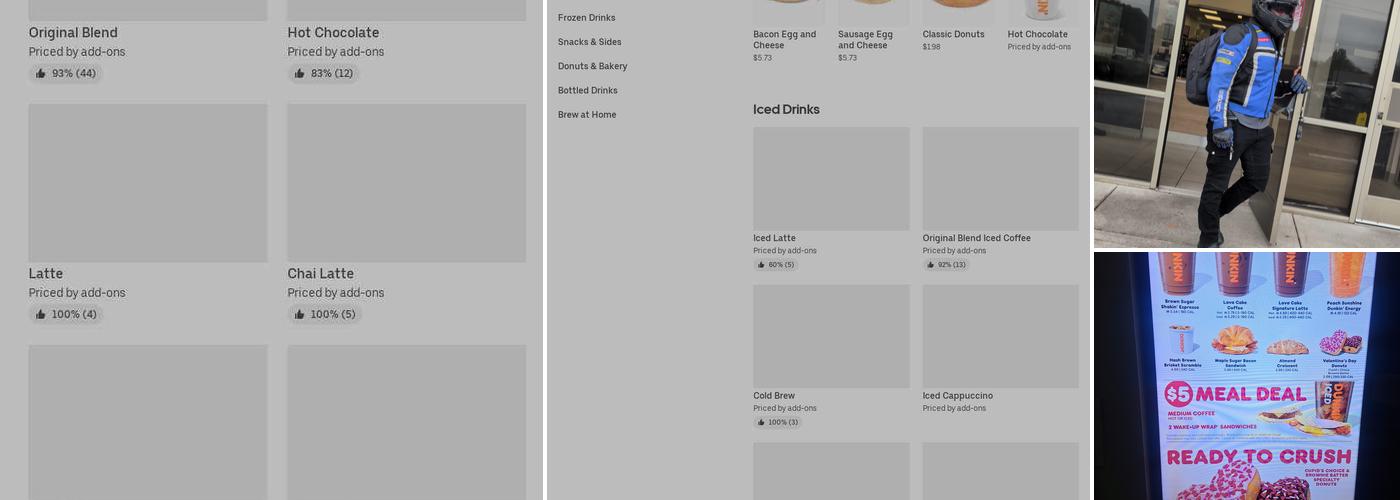Click thumbs-up icon showing 83% (12) rating
Image resolution: width=1400 pixels, height=500 pixels.
[300, 74]
